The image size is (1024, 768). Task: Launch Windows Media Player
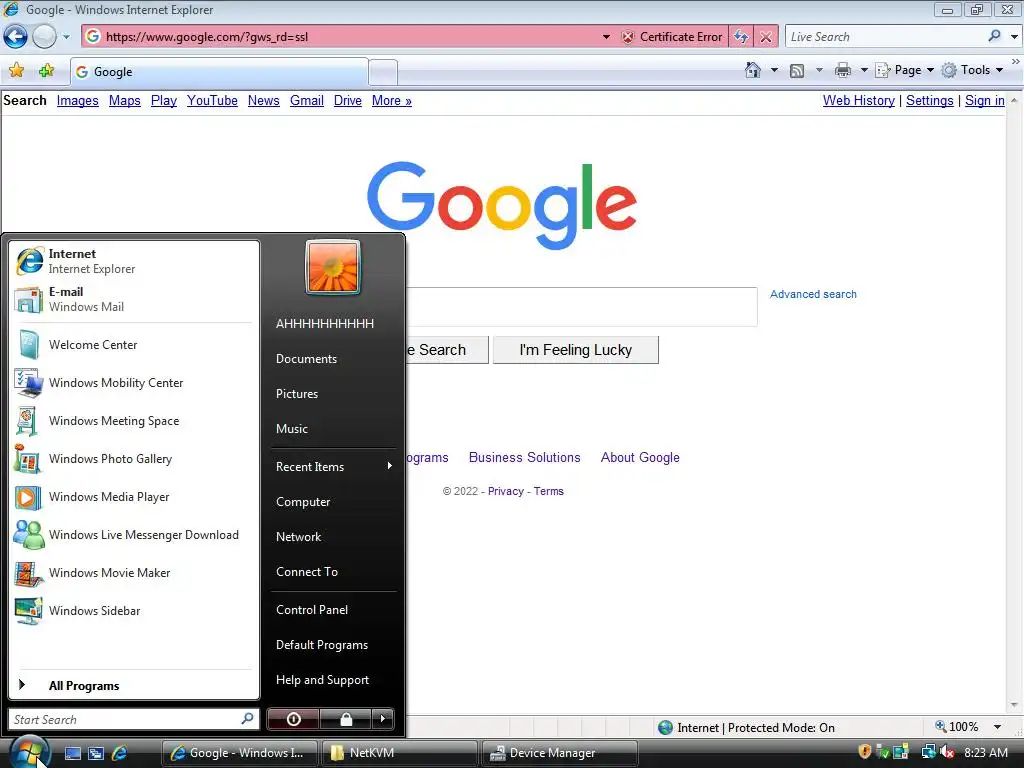point(135,497)
